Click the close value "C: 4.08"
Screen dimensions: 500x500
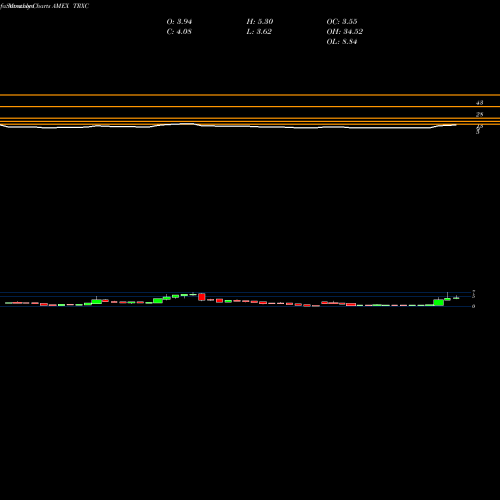point(179,32)
